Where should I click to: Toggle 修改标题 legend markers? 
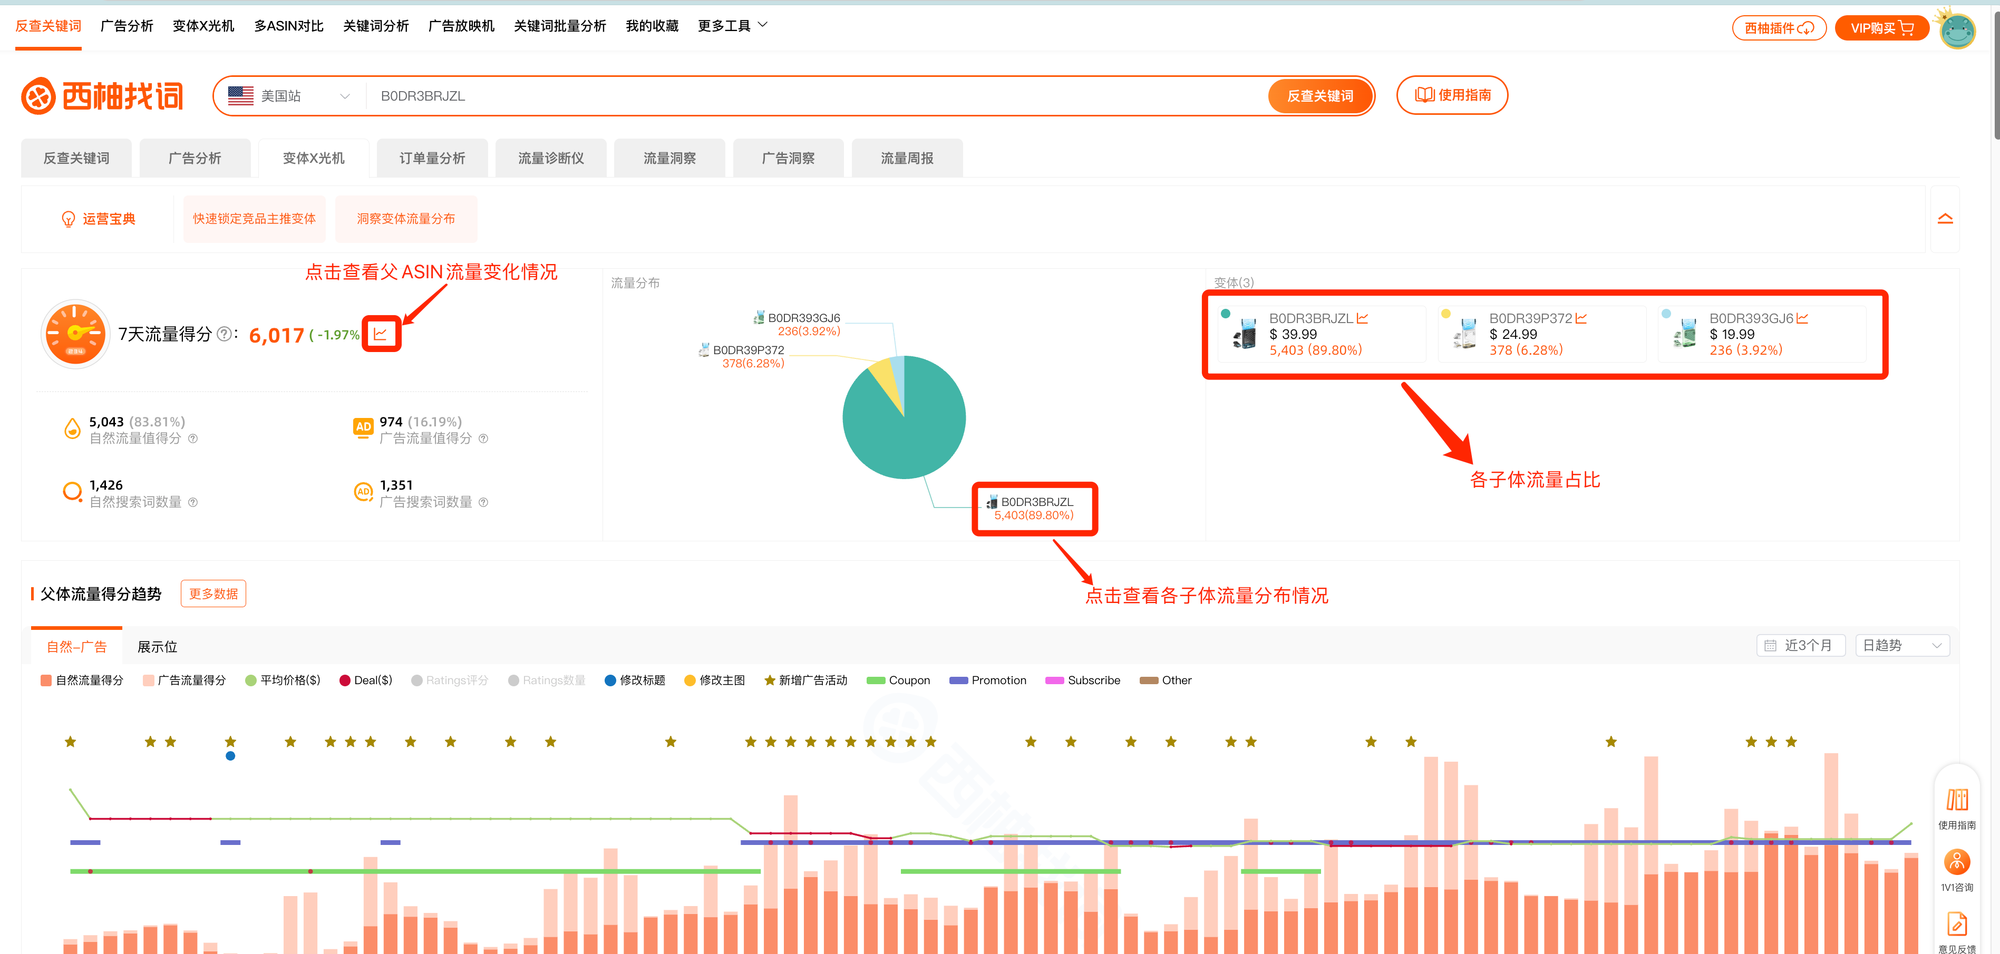(635, 681)
